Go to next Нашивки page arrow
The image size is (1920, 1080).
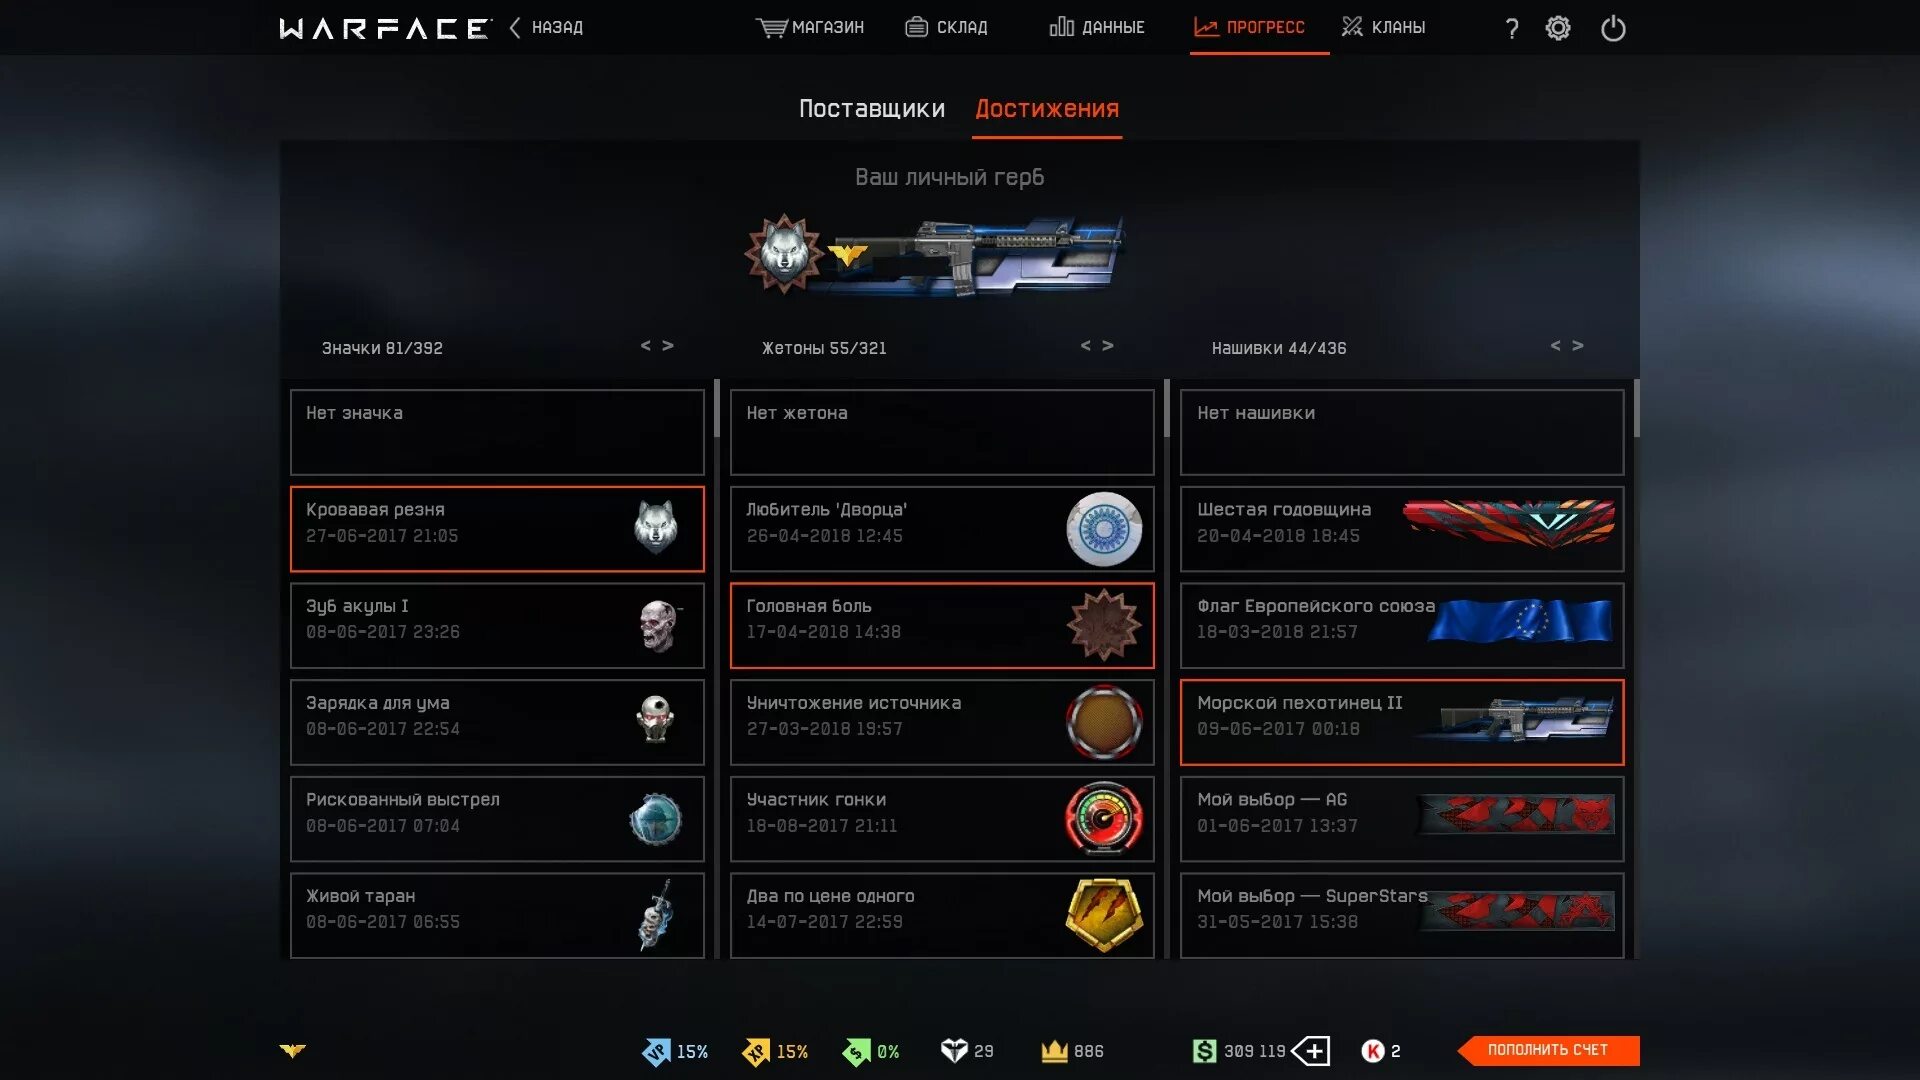1578,346
